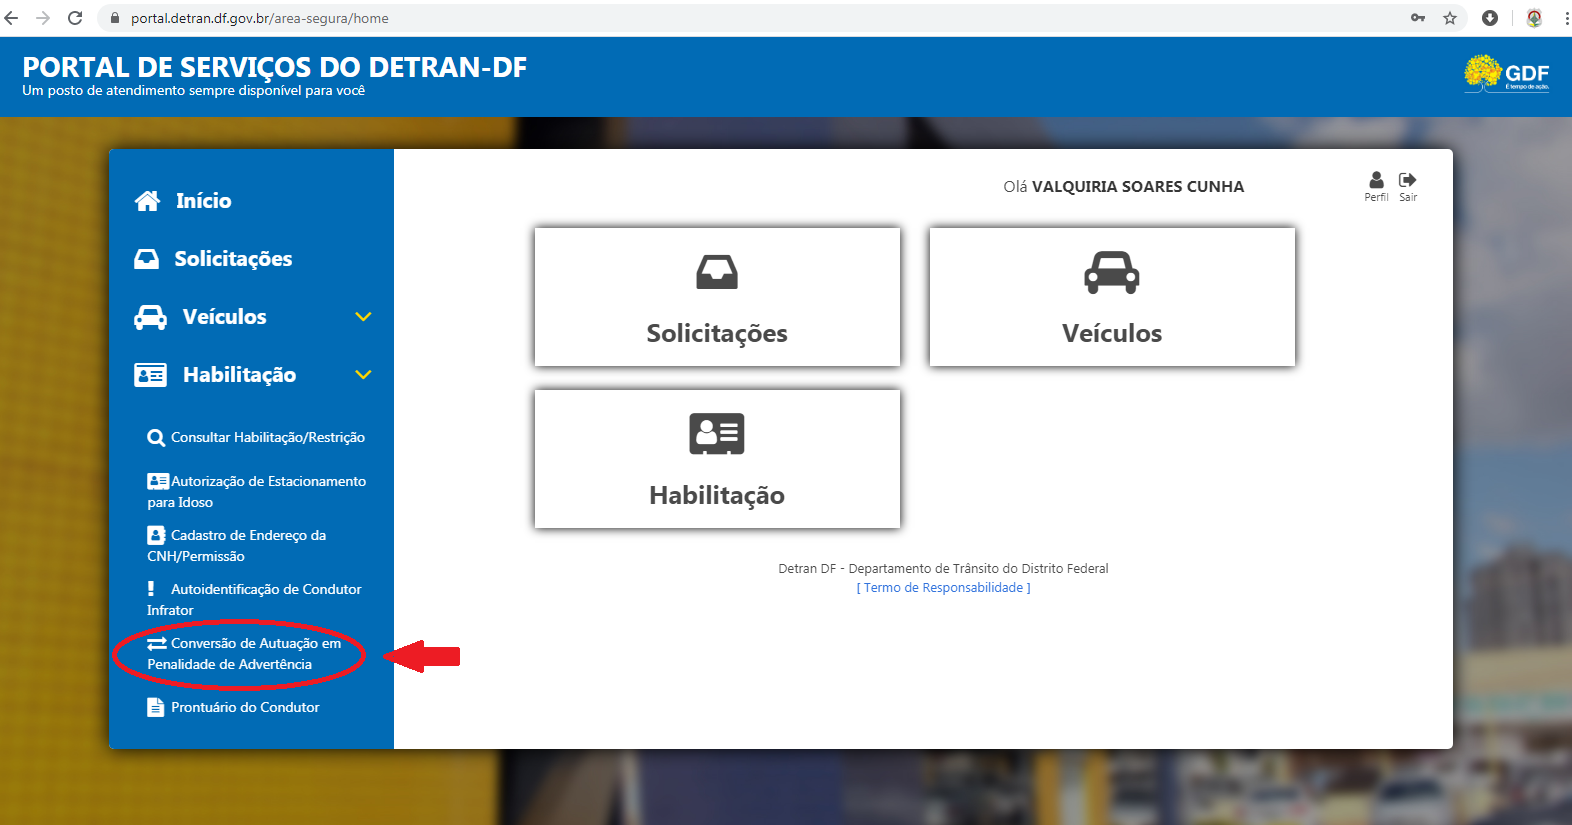Click the browser back arrow
The image size is (1572, 825).
12,18
